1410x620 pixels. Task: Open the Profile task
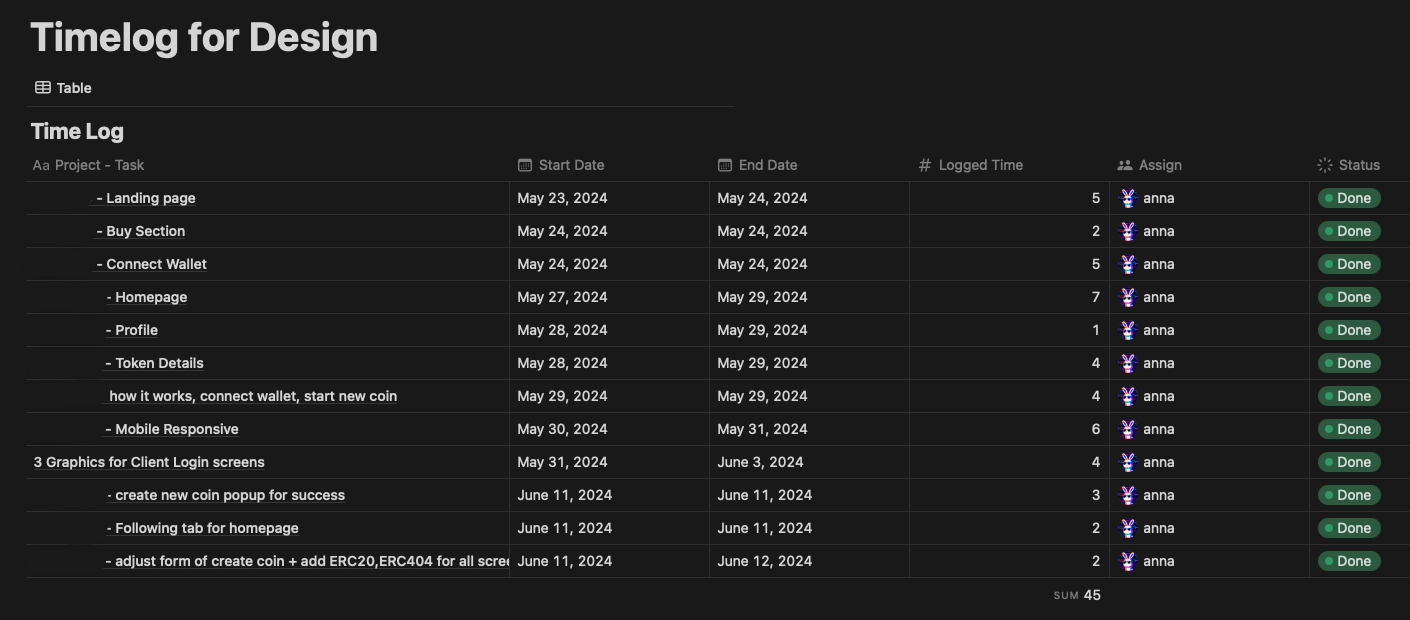tap(132, 330)
